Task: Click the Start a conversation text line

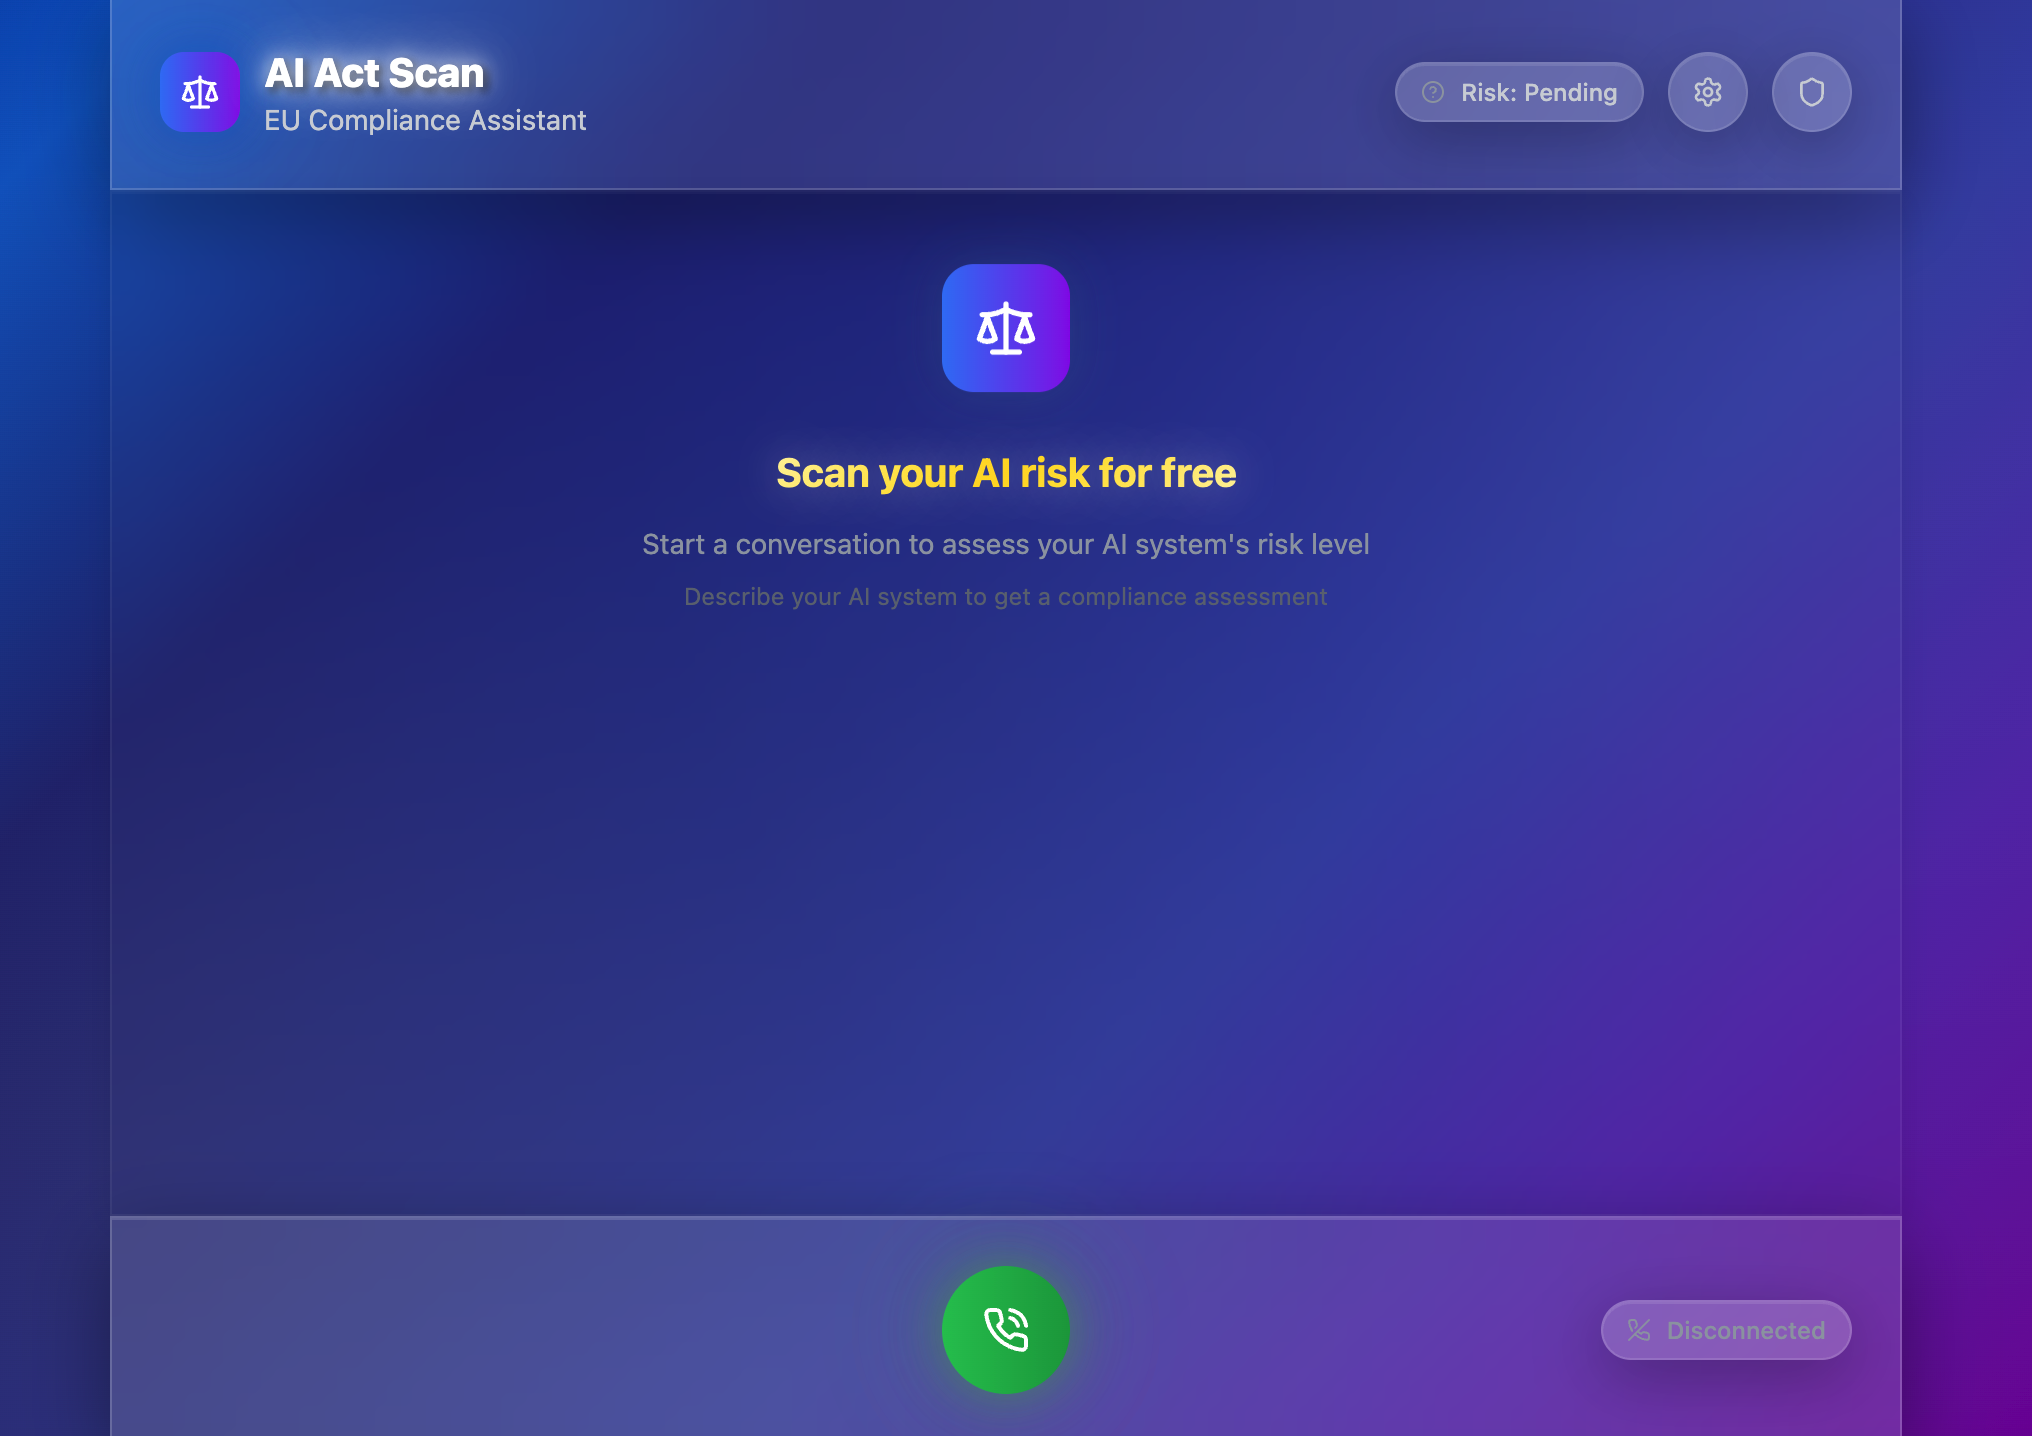Action: 1006,544
